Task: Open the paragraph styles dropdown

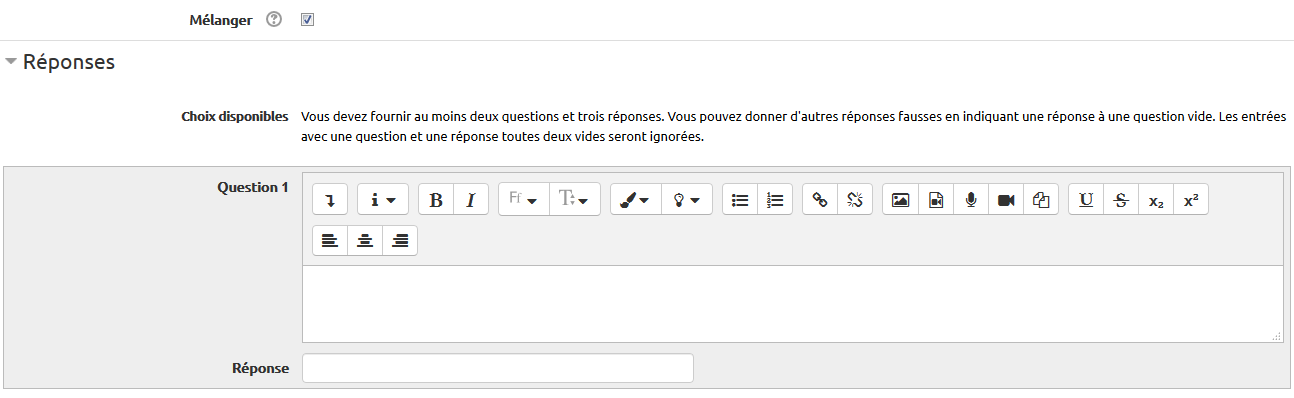Action: [383, 200]
